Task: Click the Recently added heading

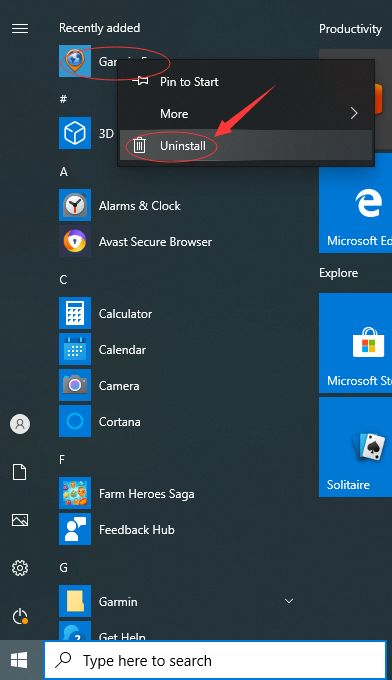Action: (x=100, y=28)
